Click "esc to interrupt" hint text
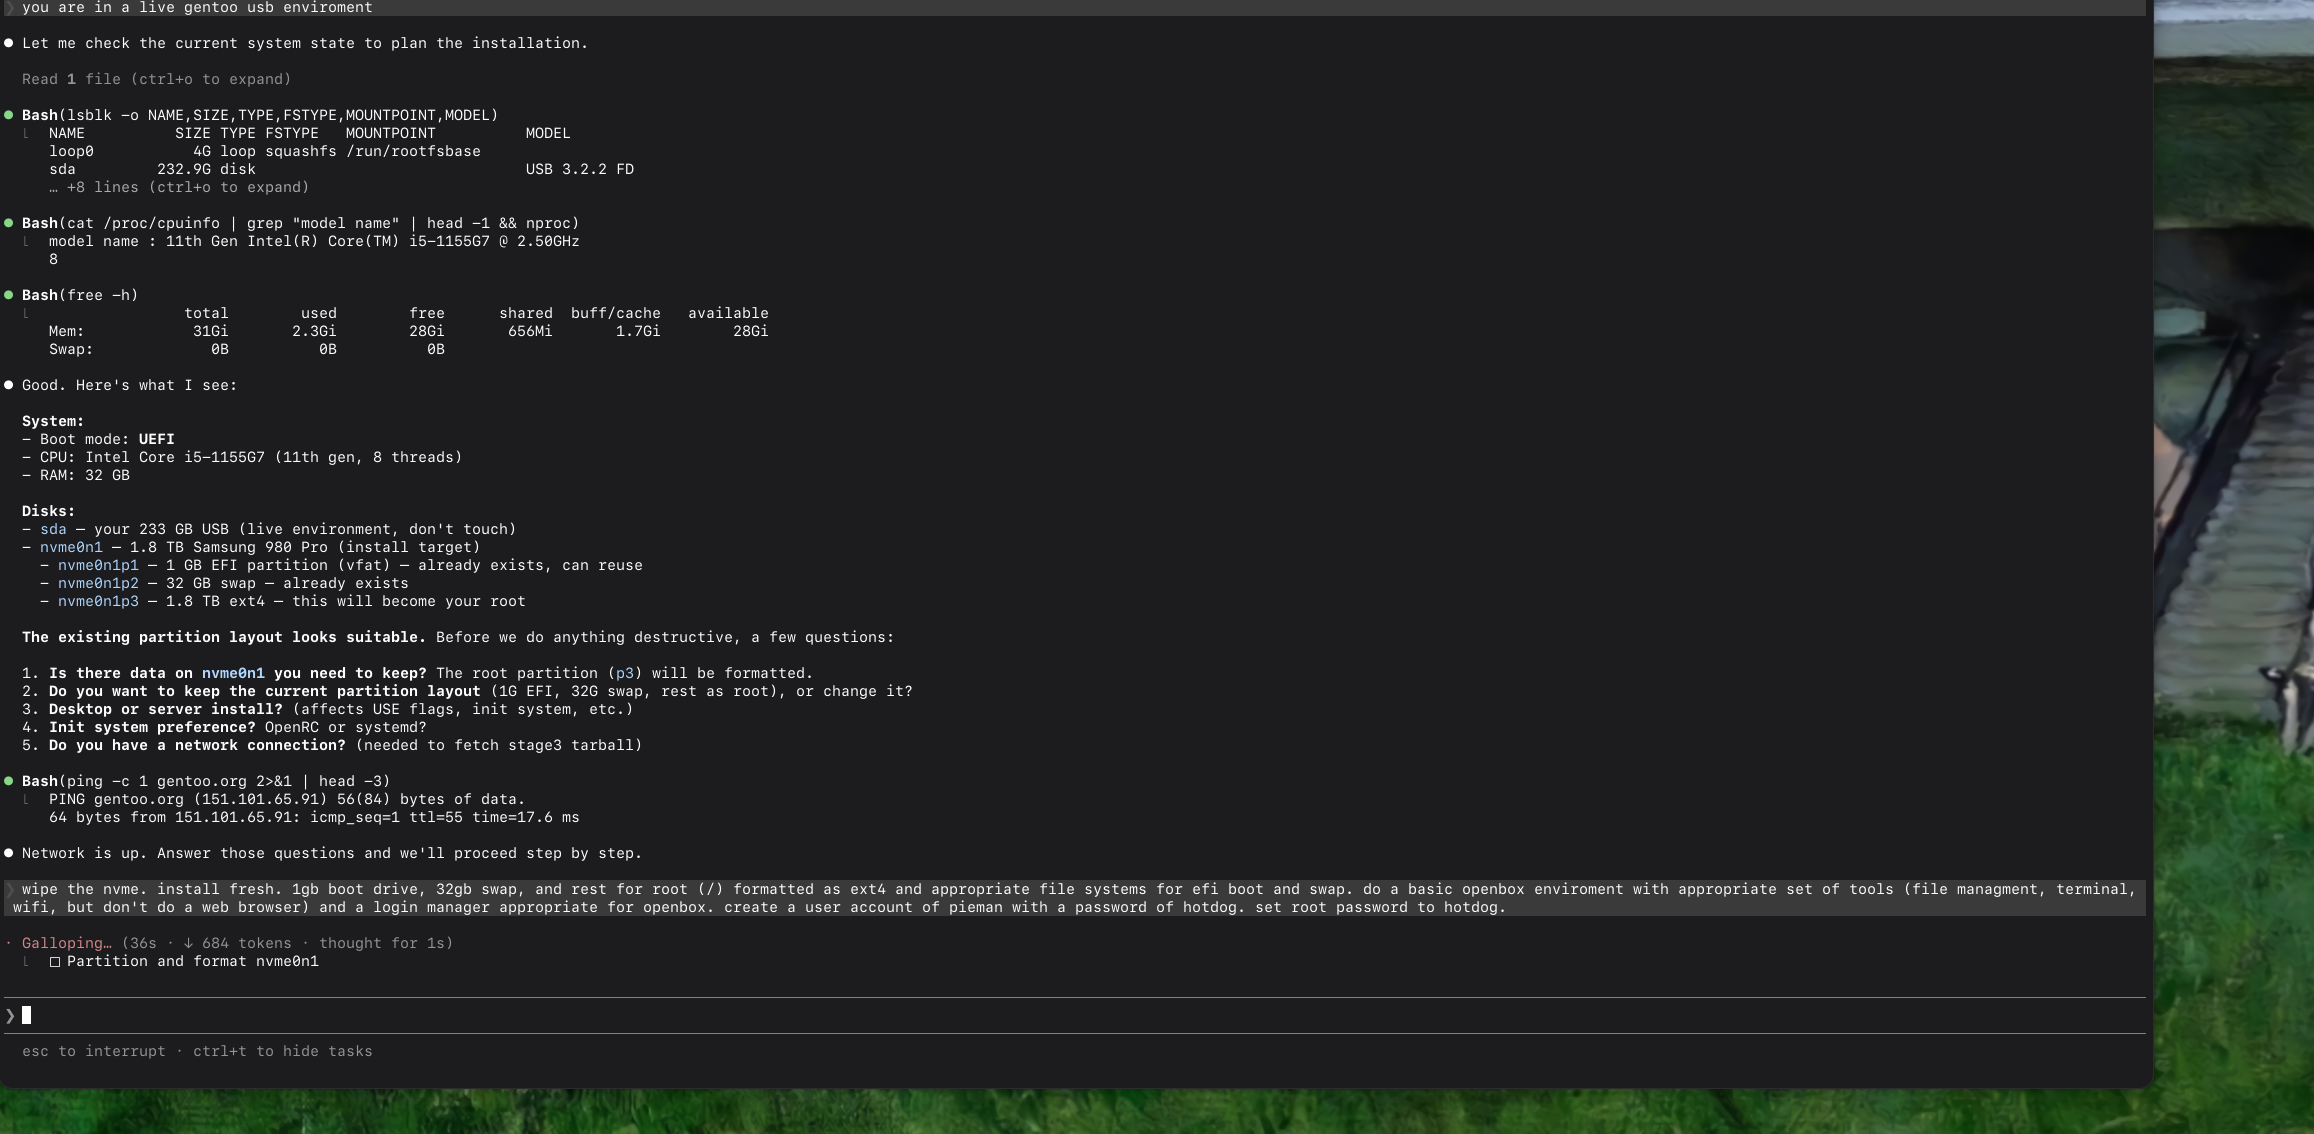Screen dimensions: 2314x1134 click(x=93, y=1051)
